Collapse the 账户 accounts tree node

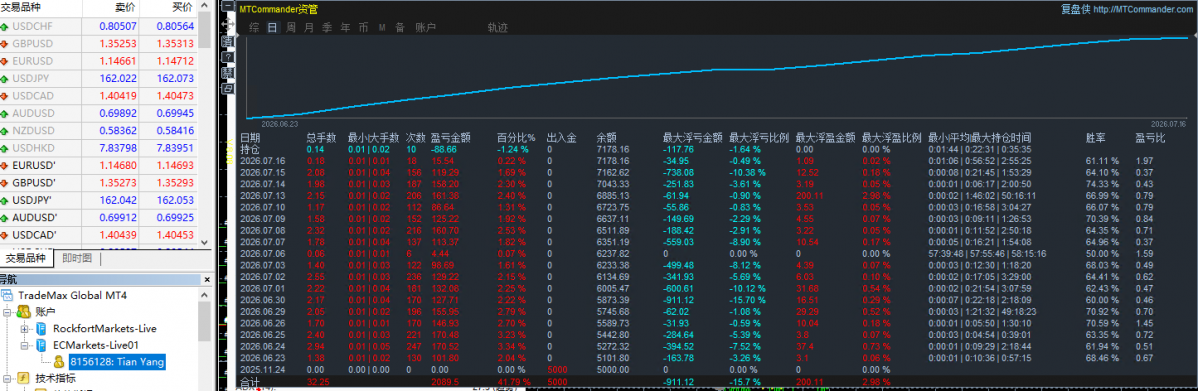pyautogui.click(x=8, y=312)
